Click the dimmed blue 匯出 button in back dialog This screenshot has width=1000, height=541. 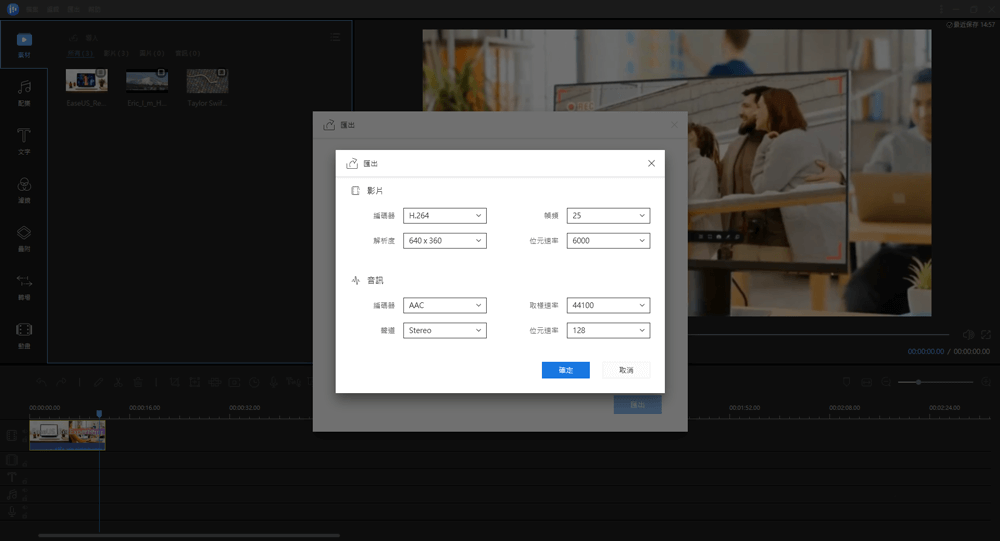(x=638, y=404)
